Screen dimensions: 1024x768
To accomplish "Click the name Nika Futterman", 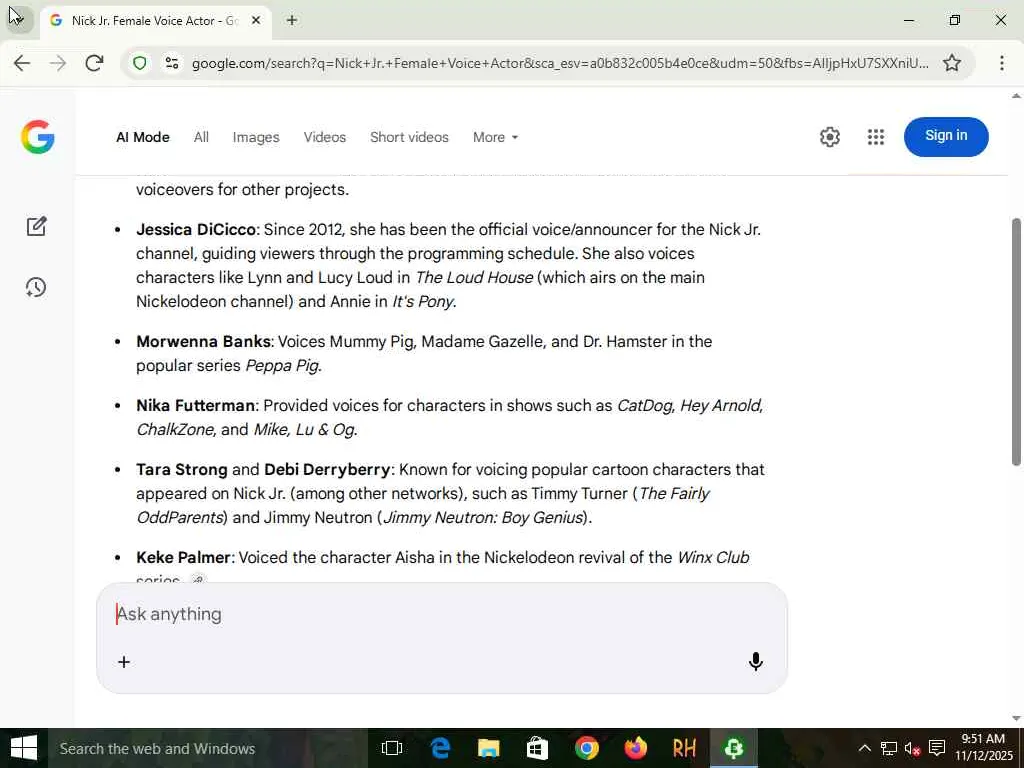I will [195, 406].
